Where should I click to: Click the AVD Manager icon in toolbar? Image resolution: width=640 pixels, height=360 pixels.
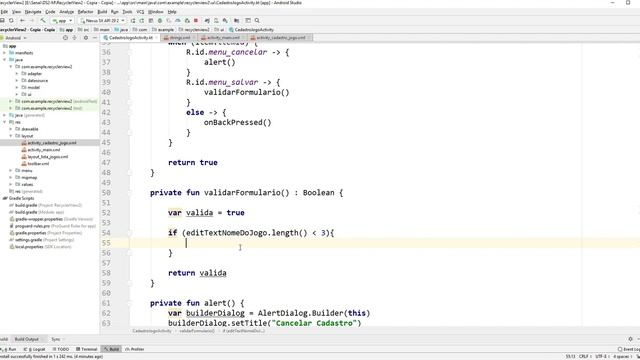point(216,20)
